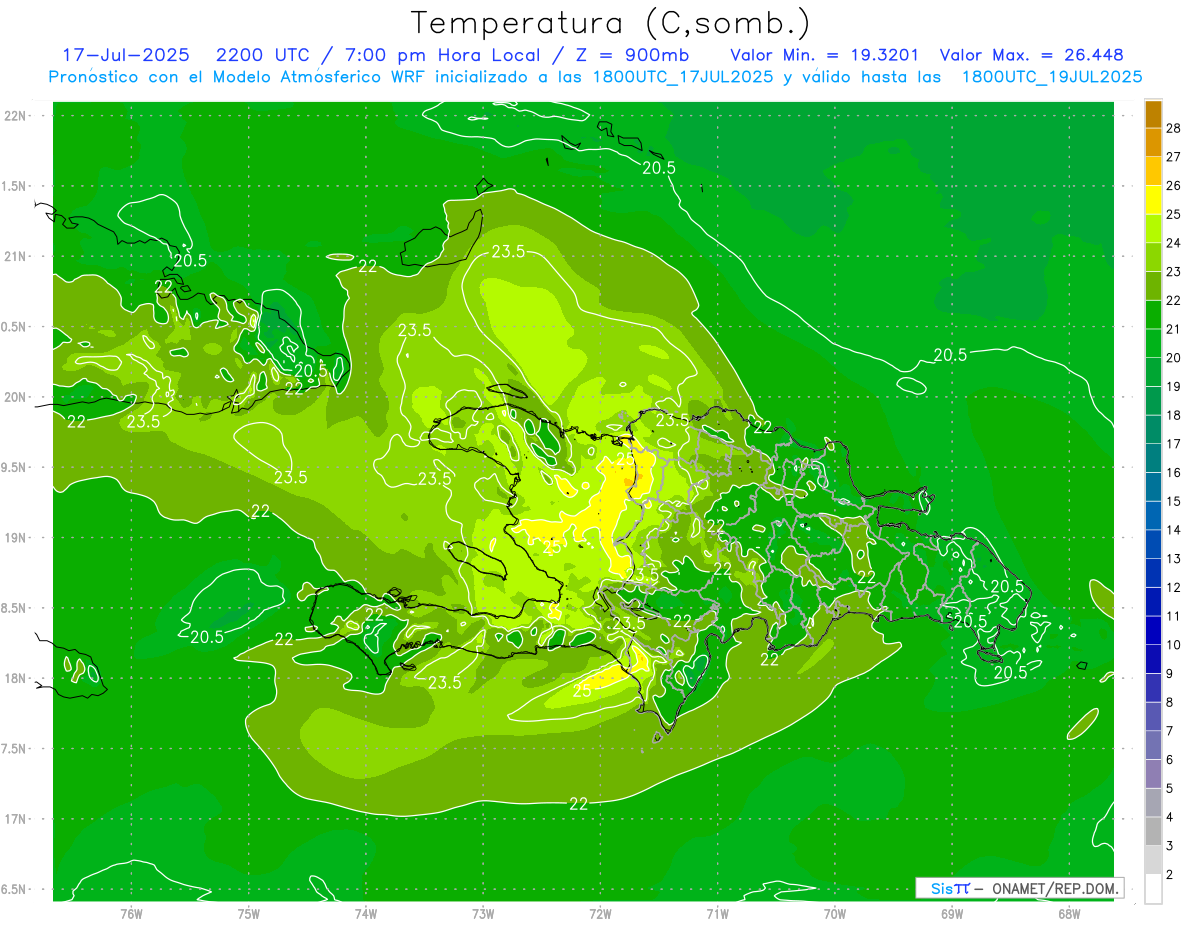Click the 'Sistπ – ONAMET/REP.DOM.' logo box
Screen dimensions: 1200x927
point(1019,888)
